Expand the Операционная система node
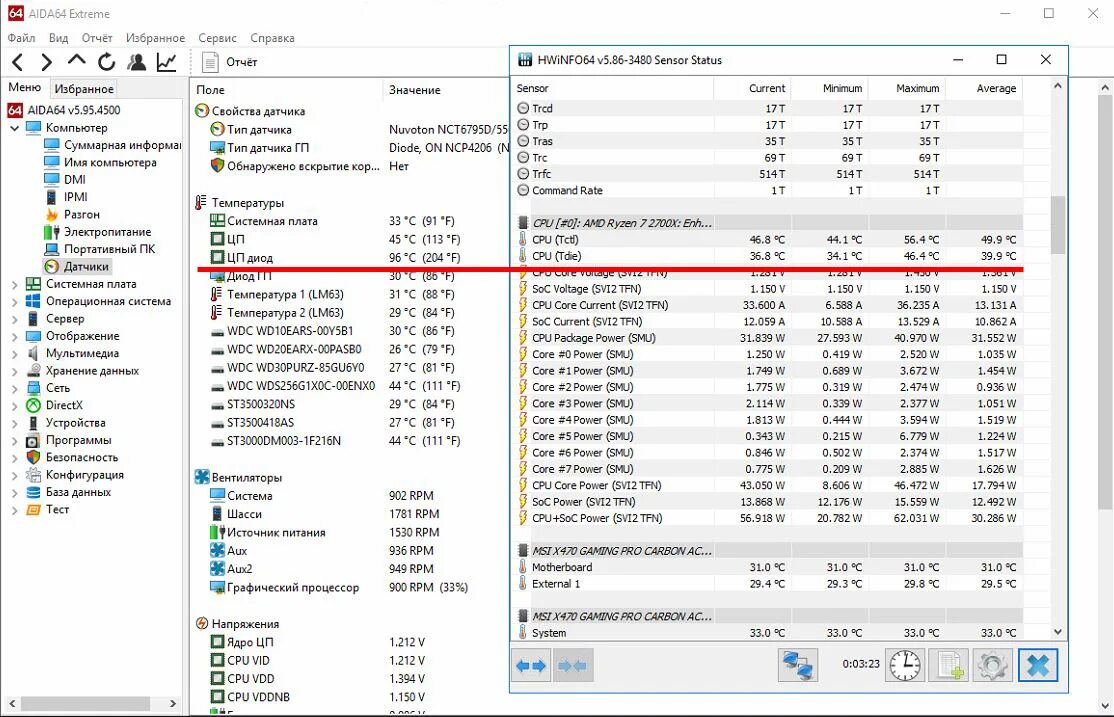 click(15, 301)
